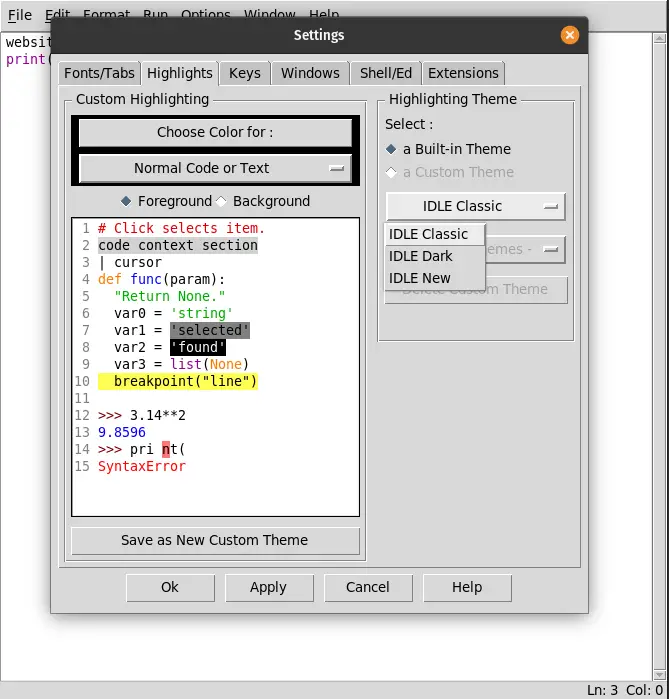
Task: Click the 'func' definition sample
Action: click(146, 280)
